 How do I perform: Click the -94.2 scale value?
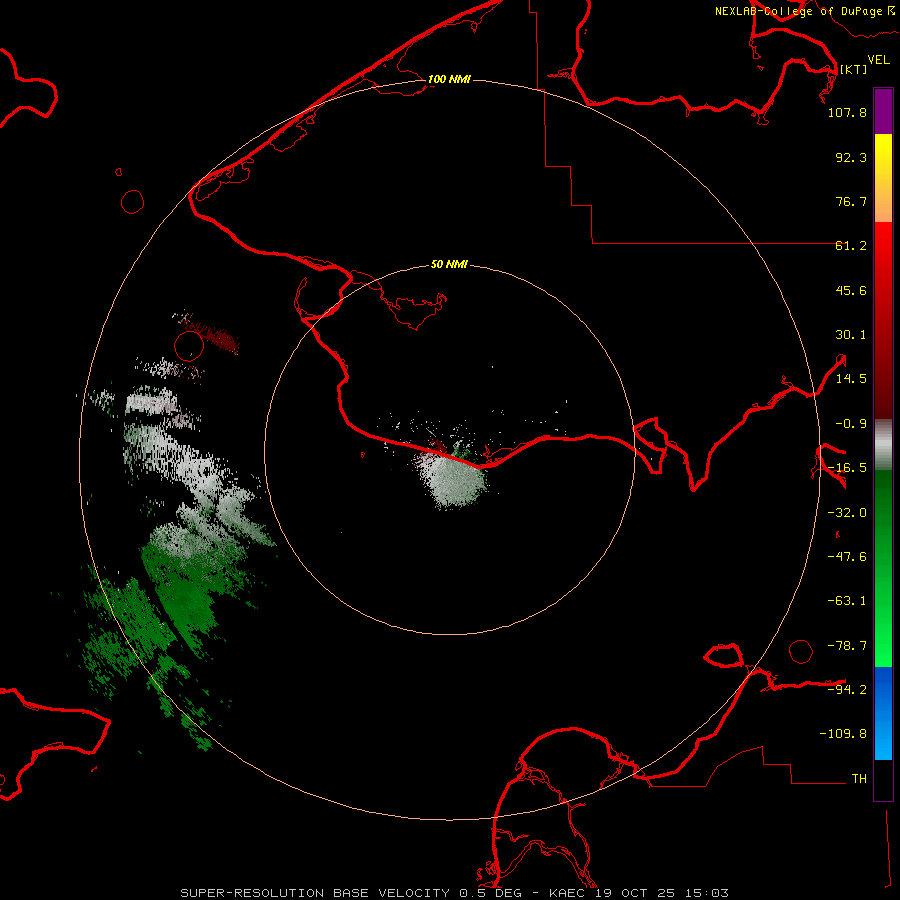tap(847, 689)
